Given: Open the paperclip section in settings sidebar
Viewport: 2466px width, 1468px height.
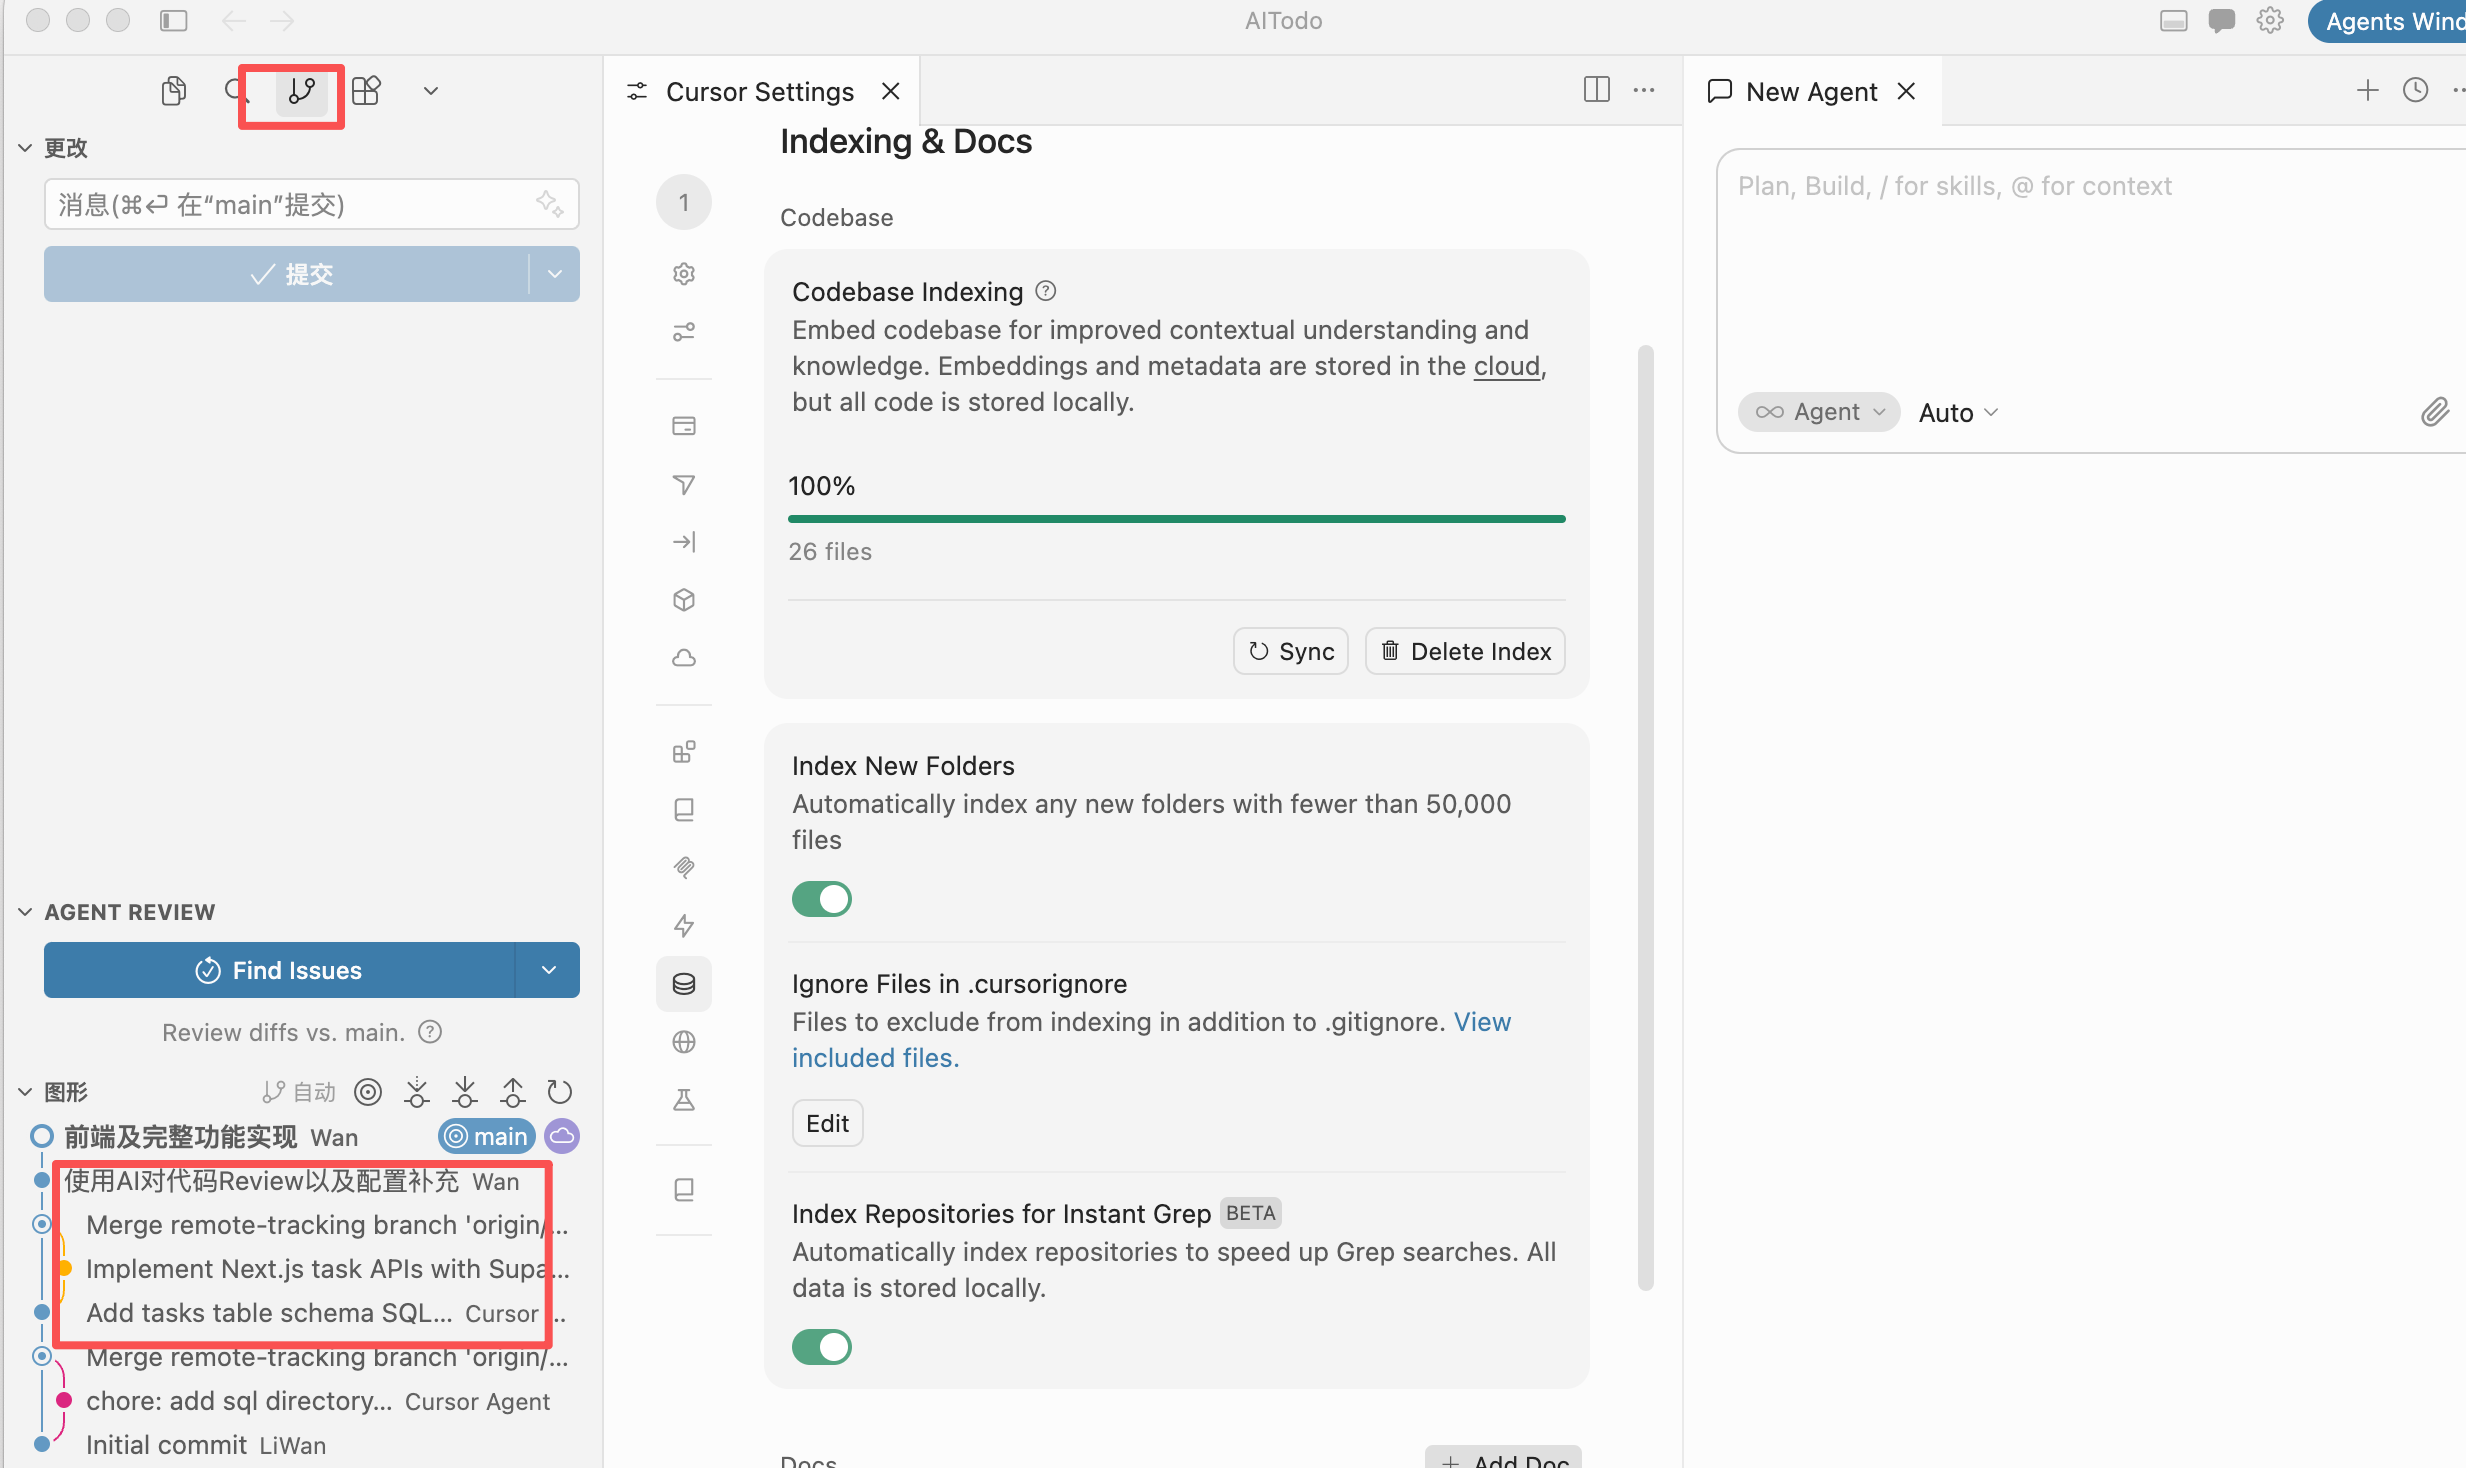Looking at the screenshot, I should [x=684, y=868].
